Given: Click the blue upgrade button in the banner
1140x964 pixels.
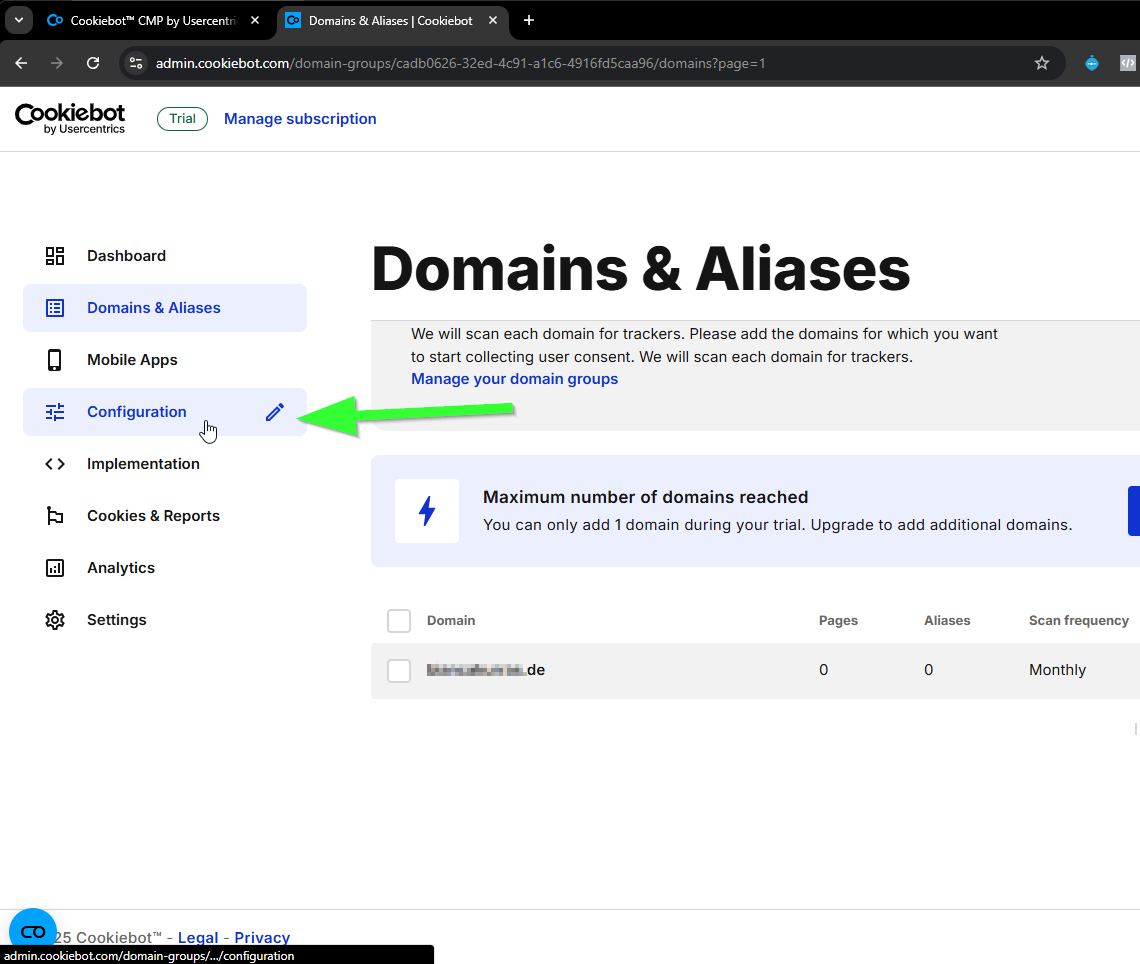Looking at the screenshot, I should click(1133, 511).
